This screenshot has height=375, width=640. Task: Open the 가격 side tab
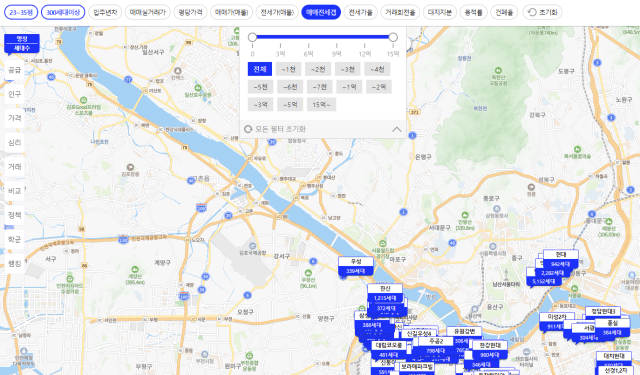(x=15, y=118)
